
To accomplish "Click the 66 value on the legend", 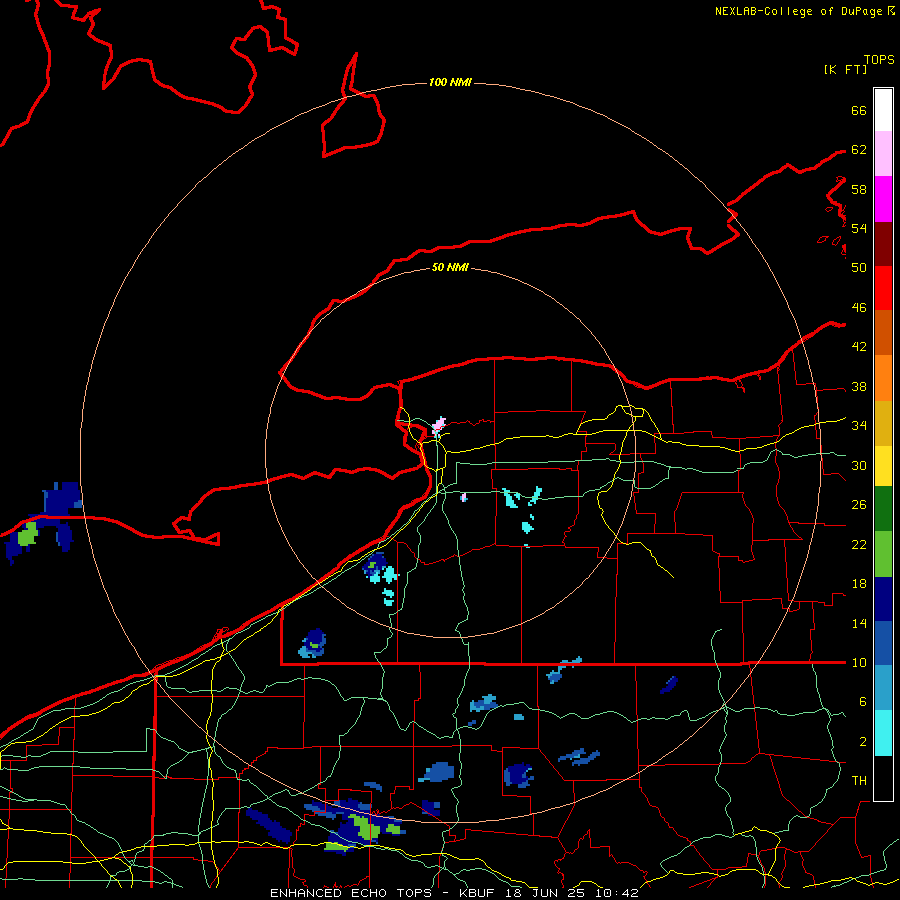I will (x=859, y=110).
